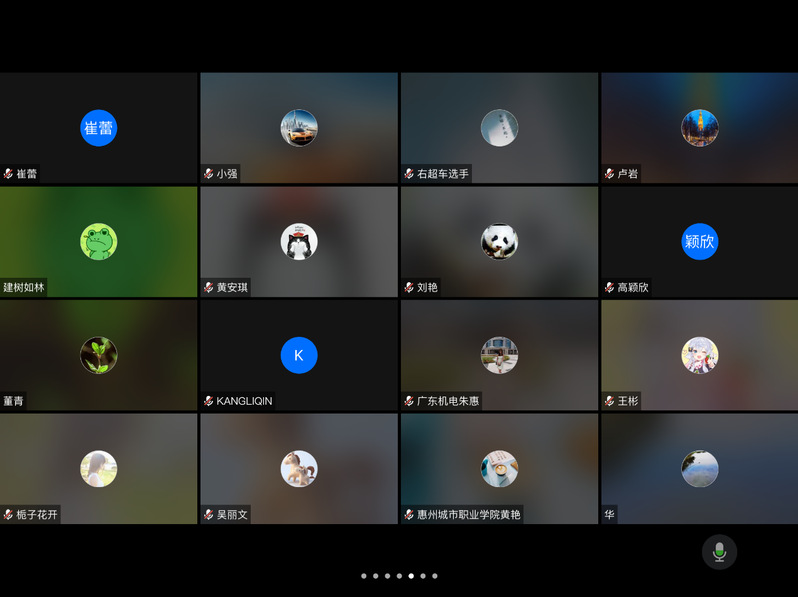Click muted mic icon beside 吴丽文
Screen dimensions: 798x597
click(209, 515)
